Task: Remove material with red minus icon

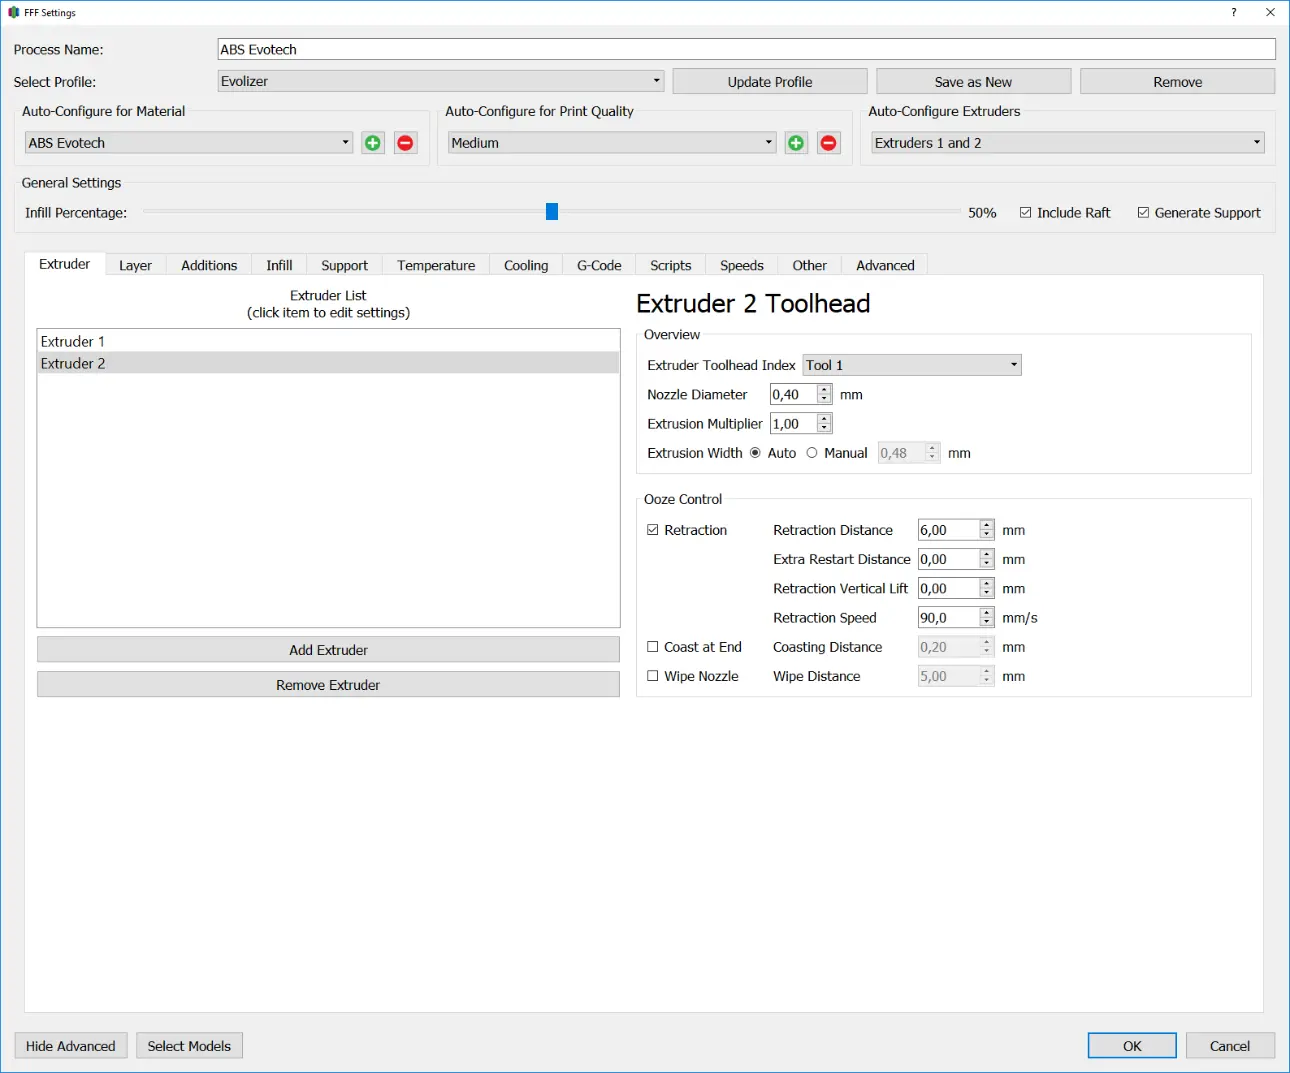Action: pyautogui.click(x=405, y=143)
